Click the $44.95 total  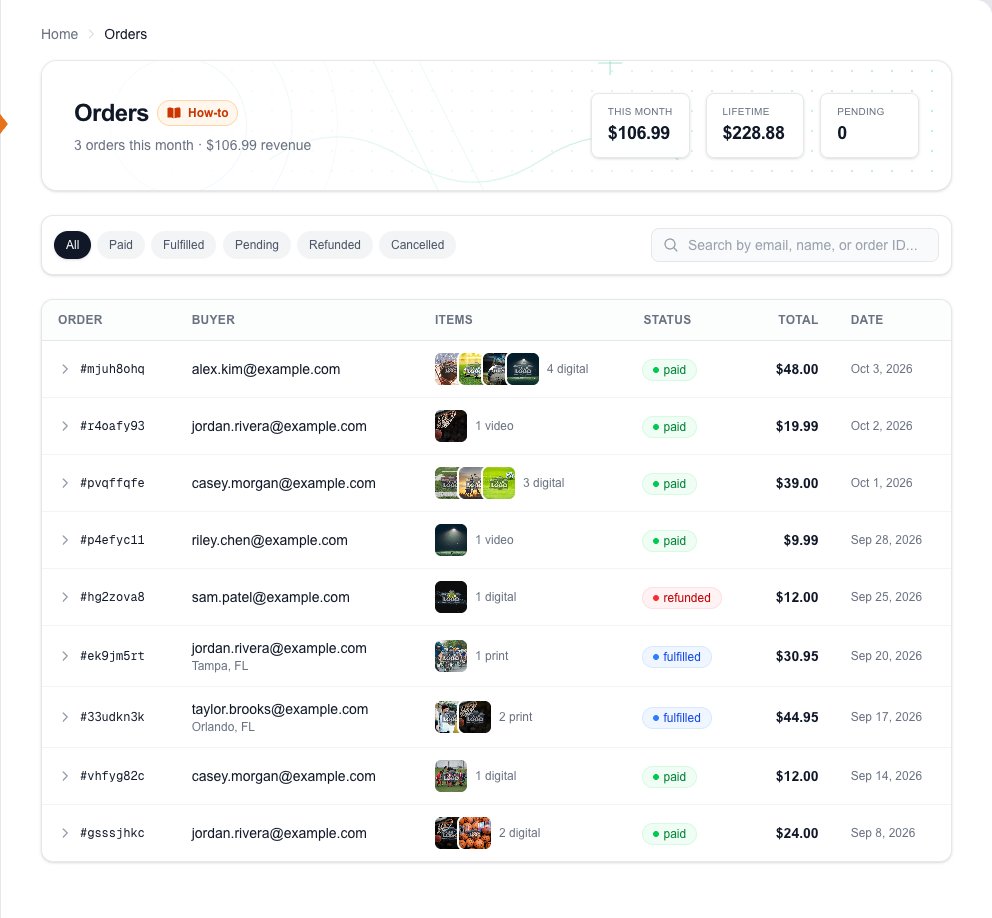point(797,717)
